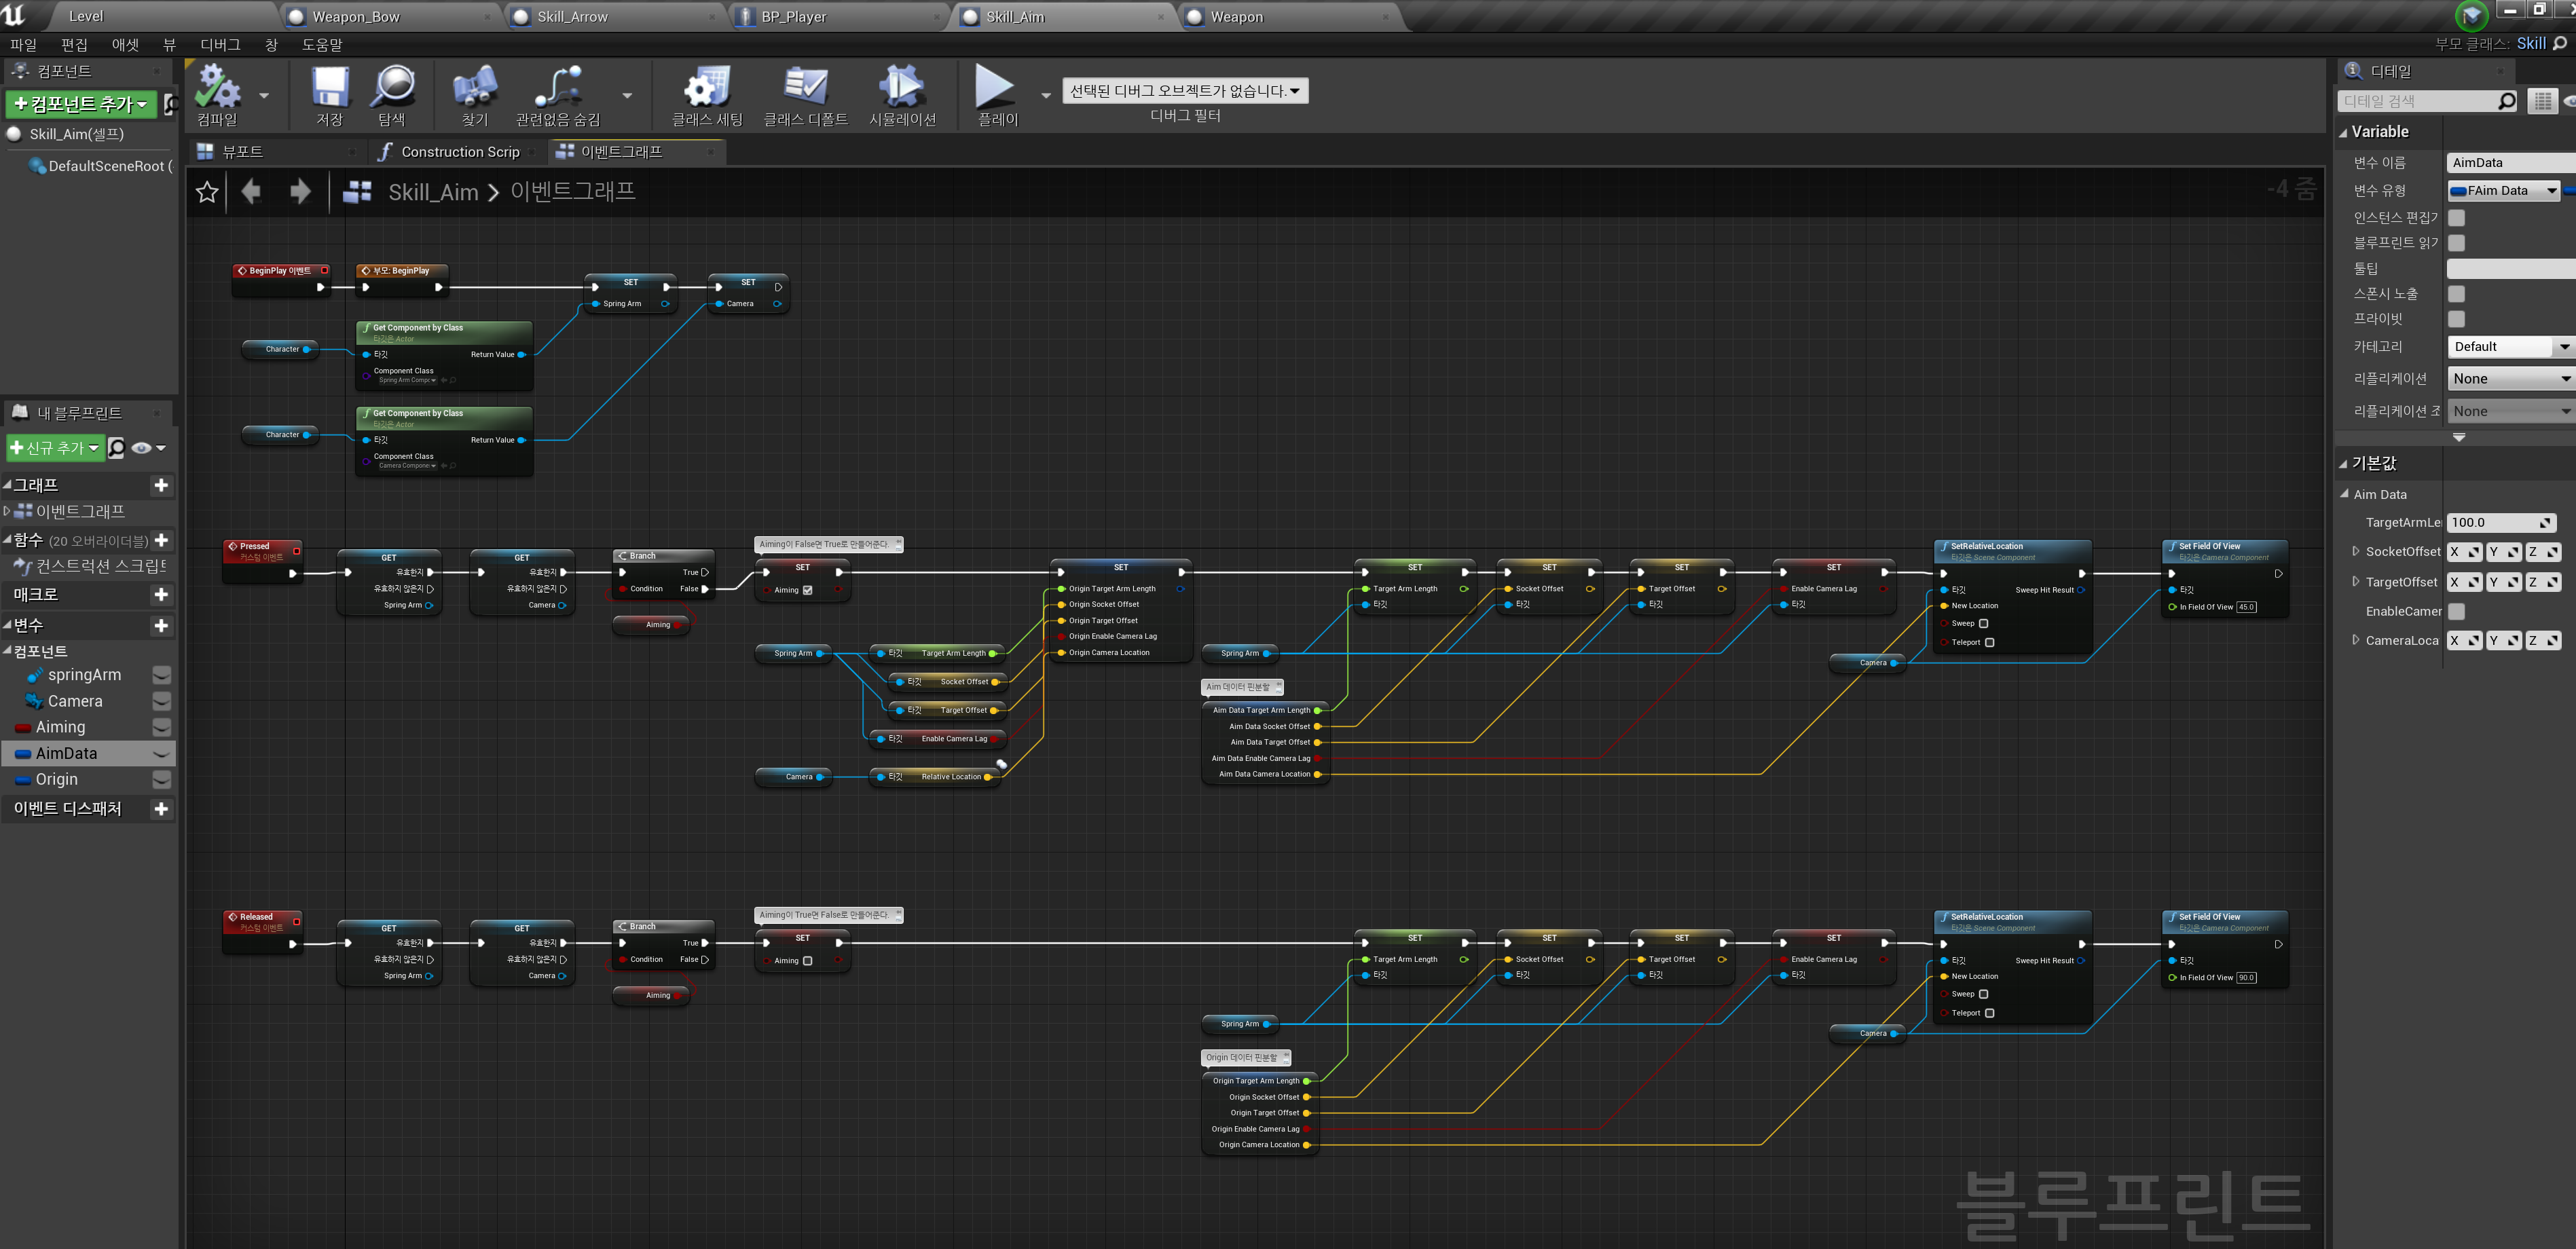
Task: Open the 편집 menu
Action: [74, 45]
